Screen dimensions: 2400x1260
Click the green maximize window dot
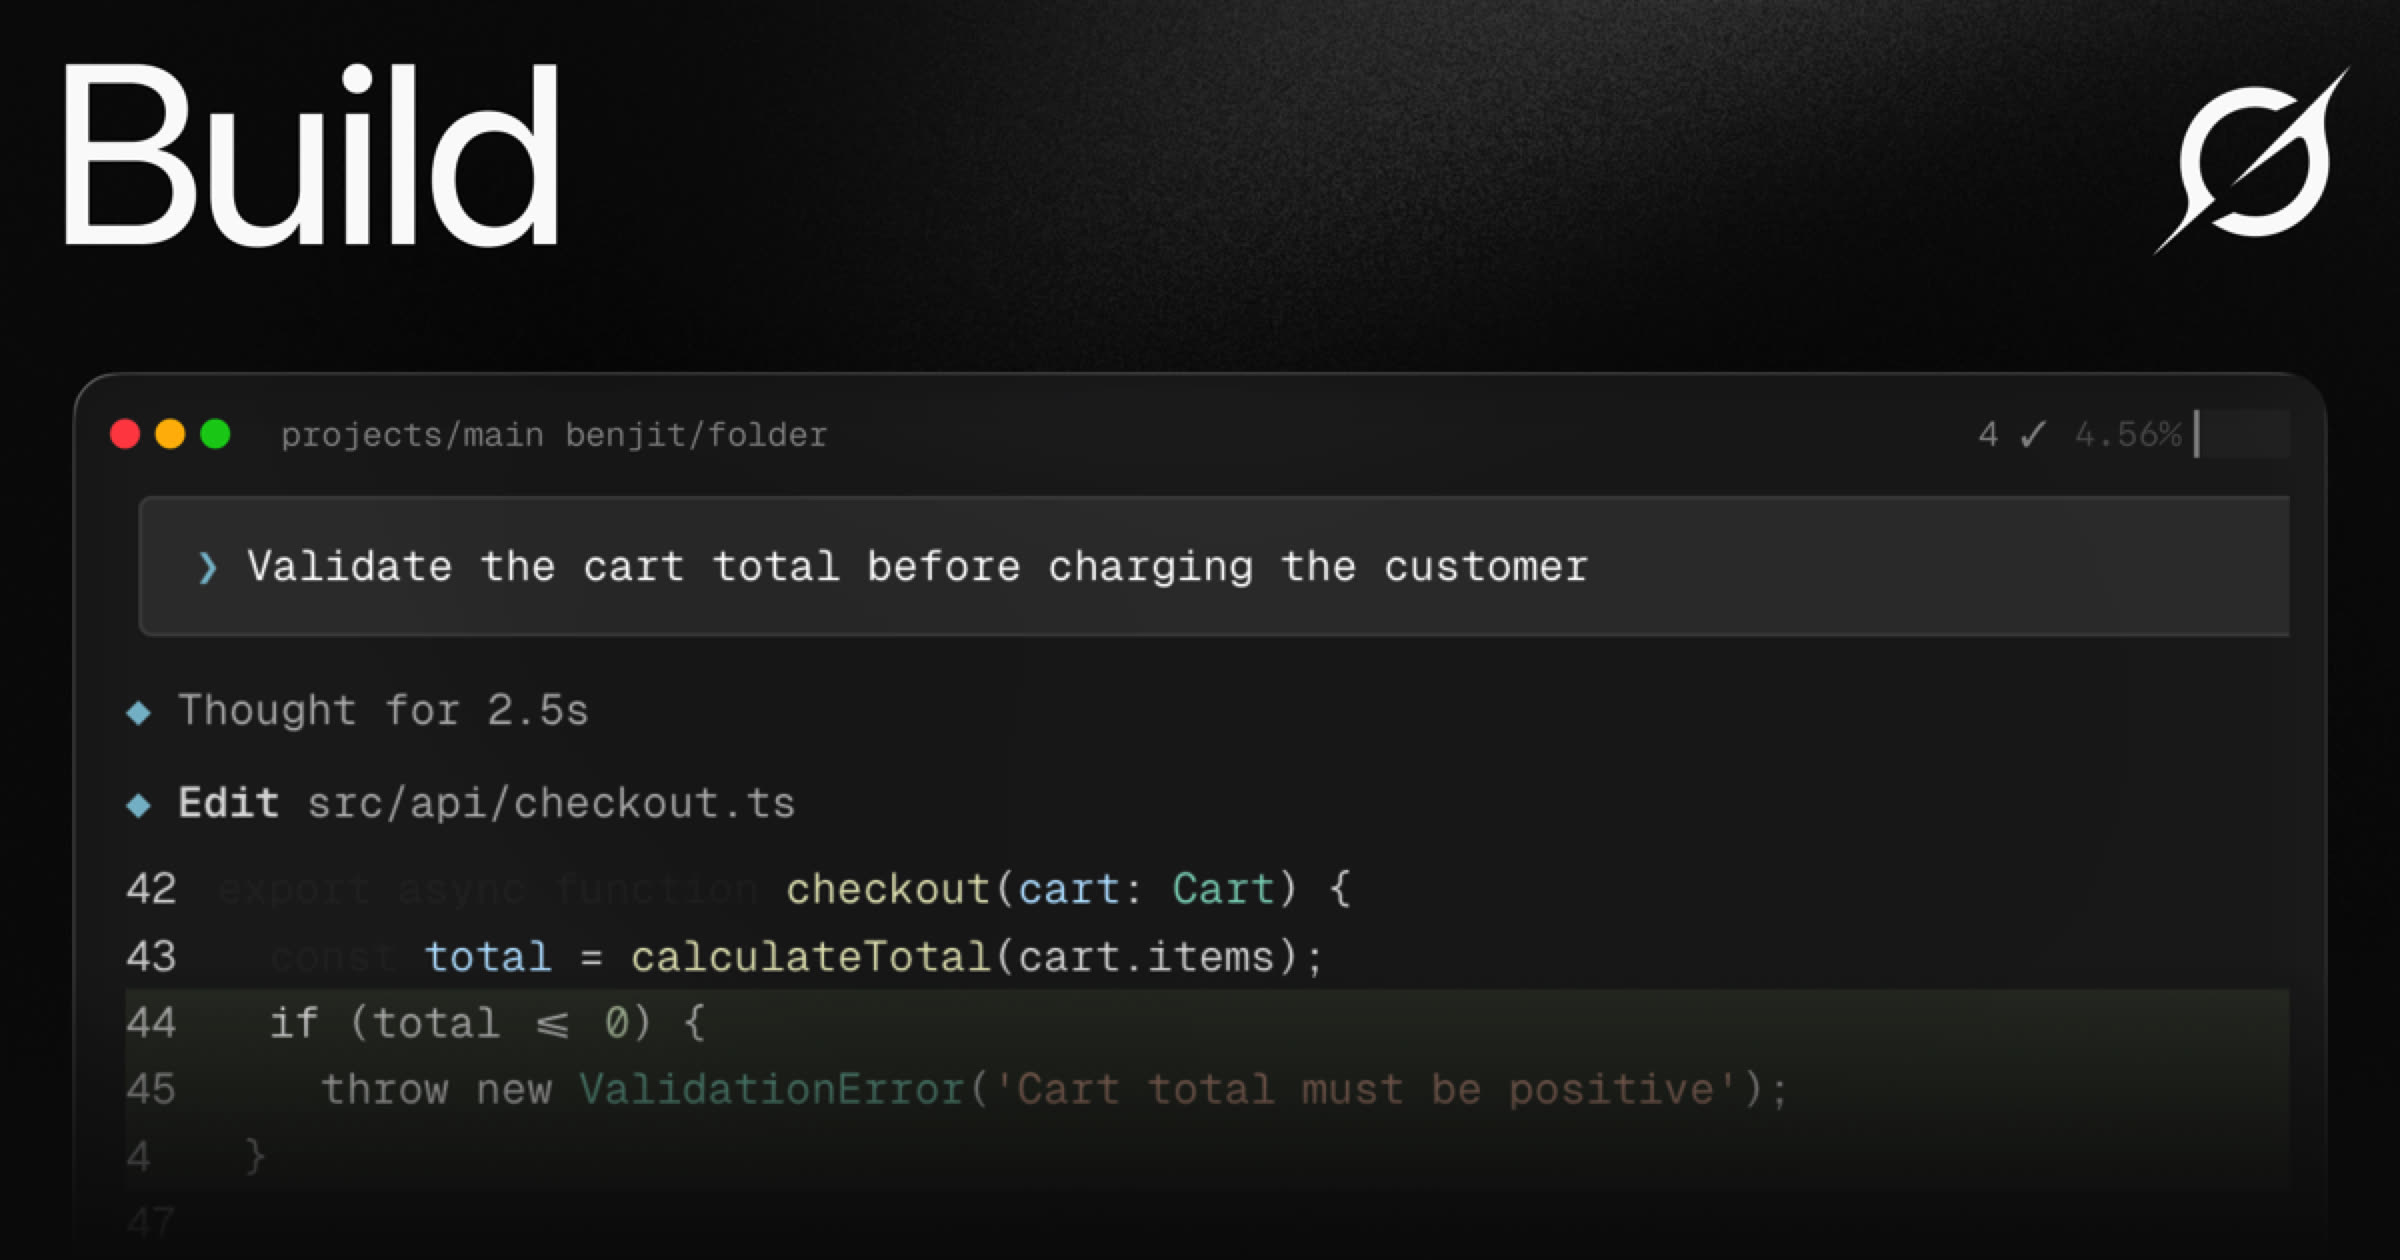[215, 434]
